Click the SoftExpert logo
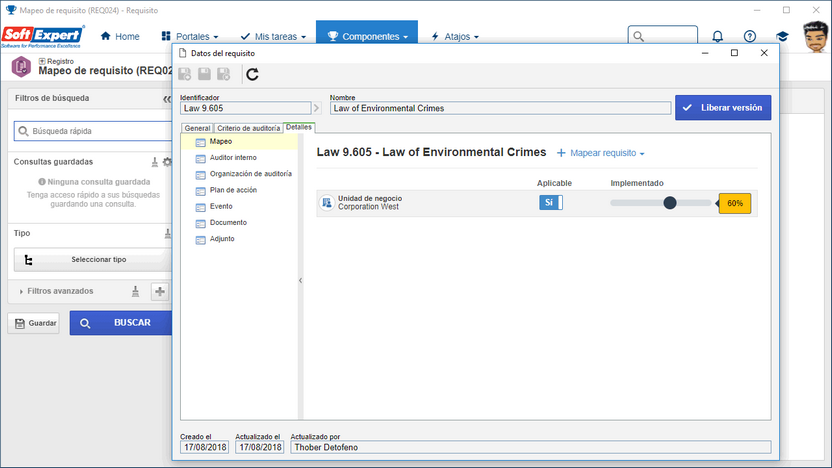Screen dimensions: 832x468 click(x=42, y=37)
